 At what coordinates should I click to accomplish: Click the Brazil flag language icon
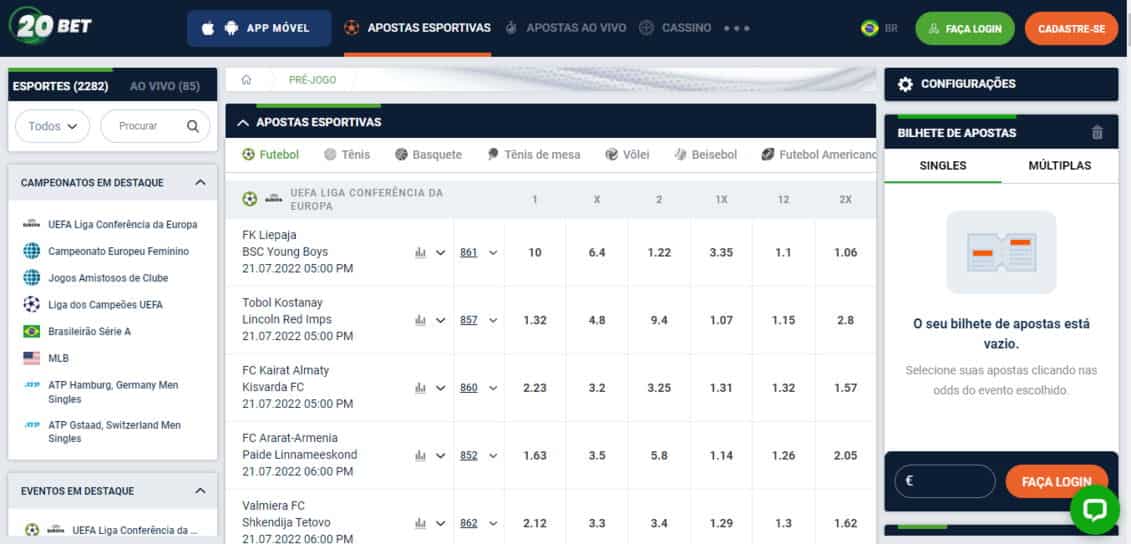869,28
